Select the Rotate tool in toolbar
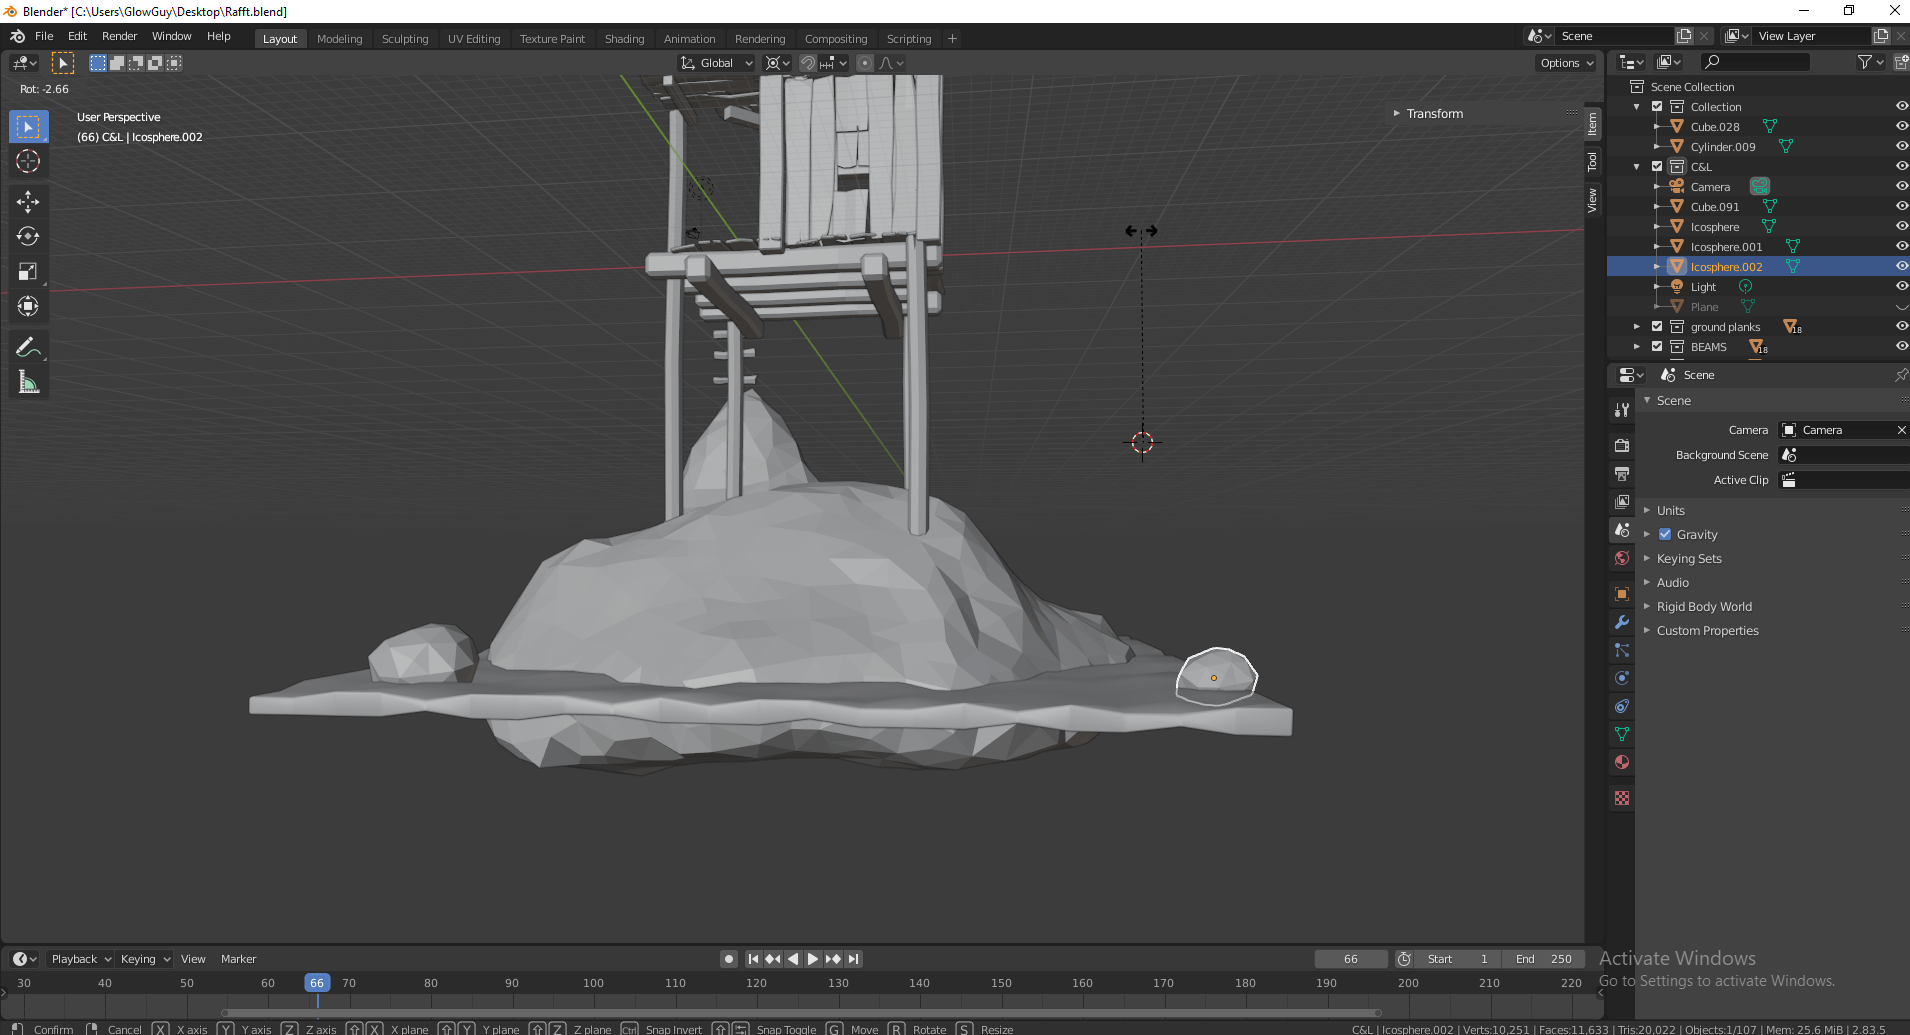 [28, 237]
